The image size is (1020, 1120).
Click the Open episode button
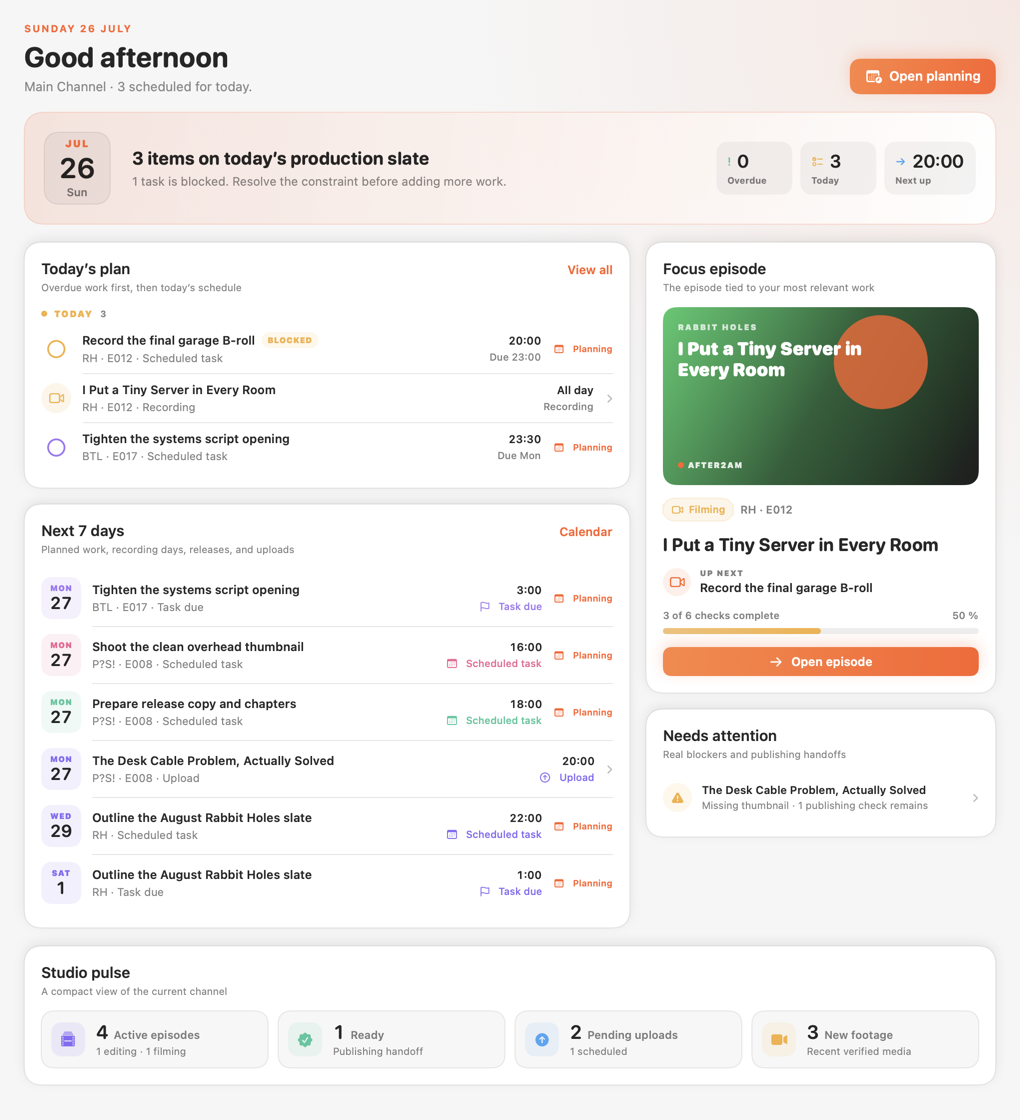click(x=821, y=662)
